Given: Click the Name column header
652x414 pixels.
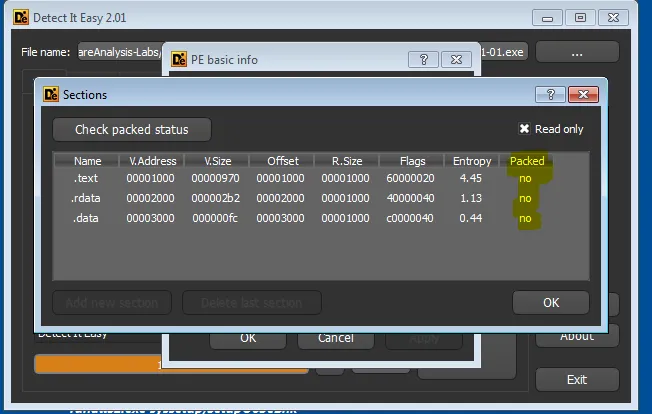Looking at the screenshot, I should pyautogui.click(x=87, y=161).
